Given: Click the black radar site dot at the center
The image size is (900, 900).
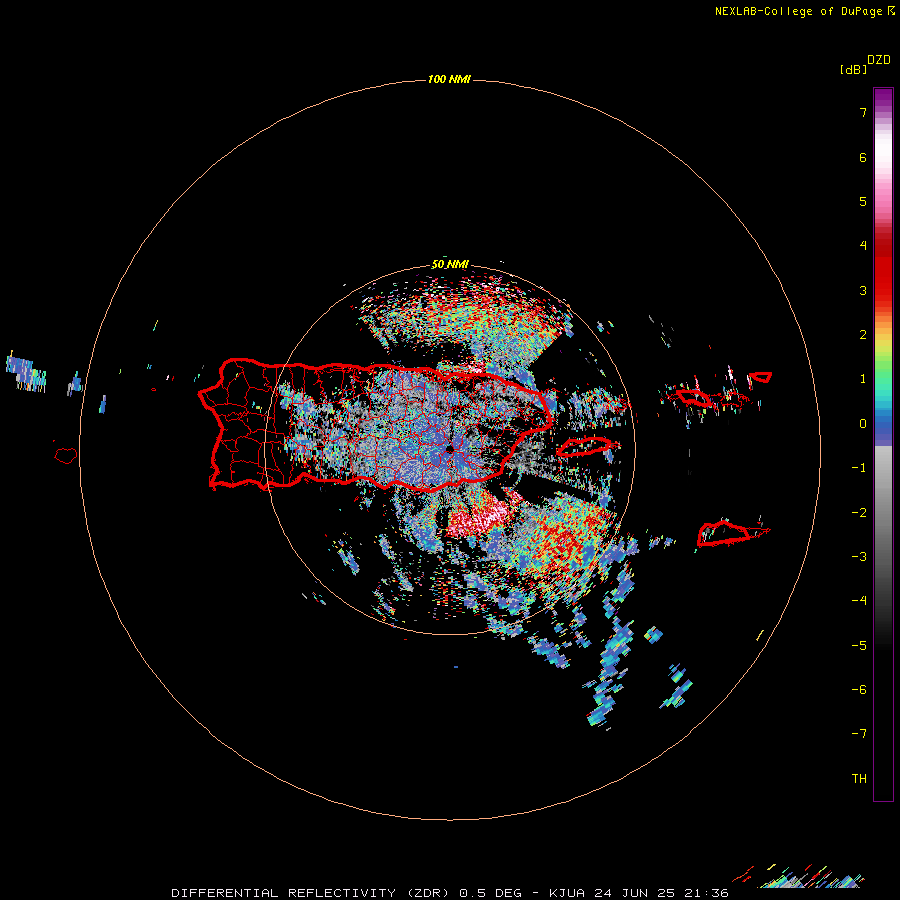Looking at the screenshot, I should coord(449,448).
